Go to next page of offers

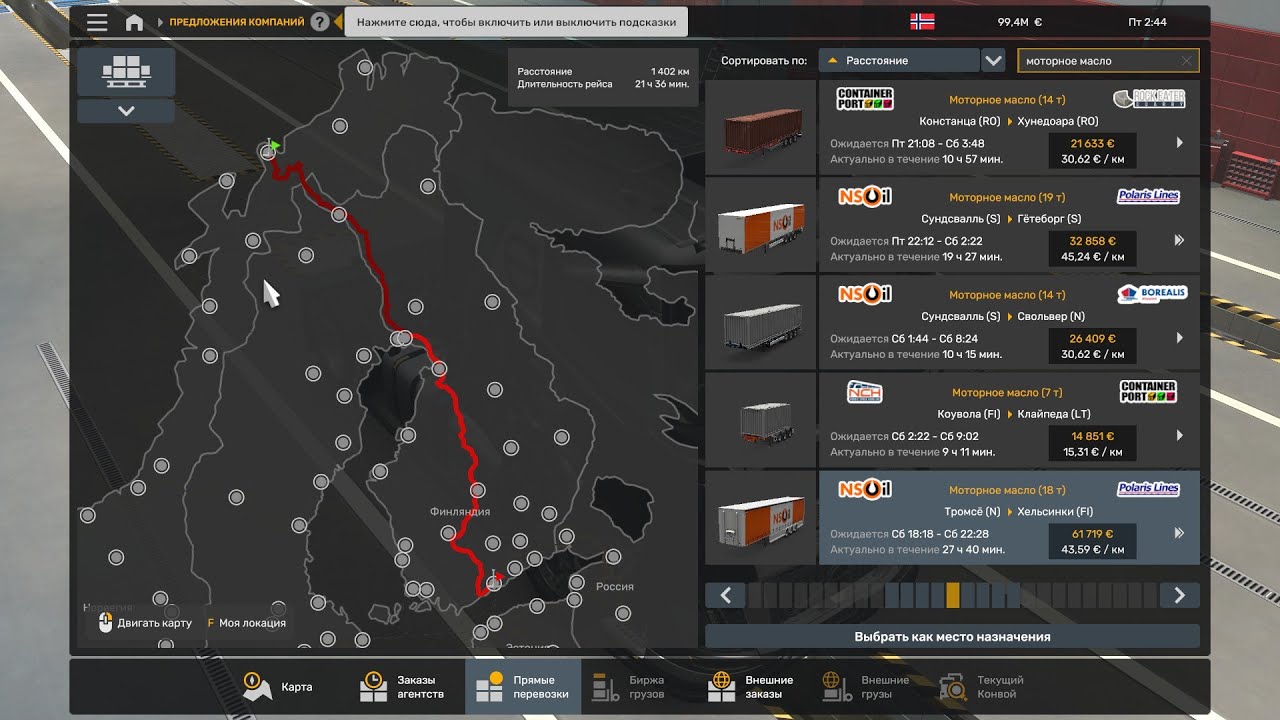pyautogui.click(x=1179, y=595)
